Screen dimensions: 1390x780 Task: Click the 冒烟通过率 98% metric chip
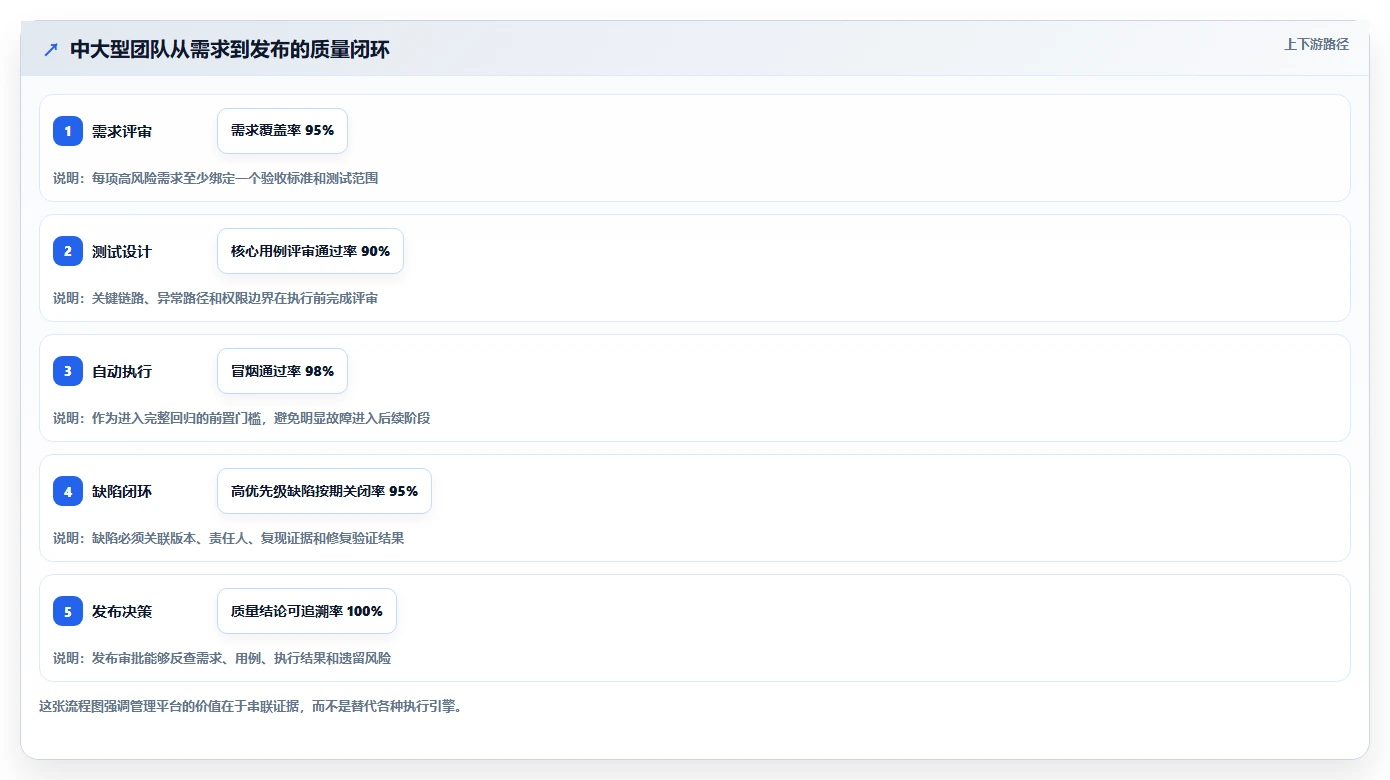[x=282, y=371]
